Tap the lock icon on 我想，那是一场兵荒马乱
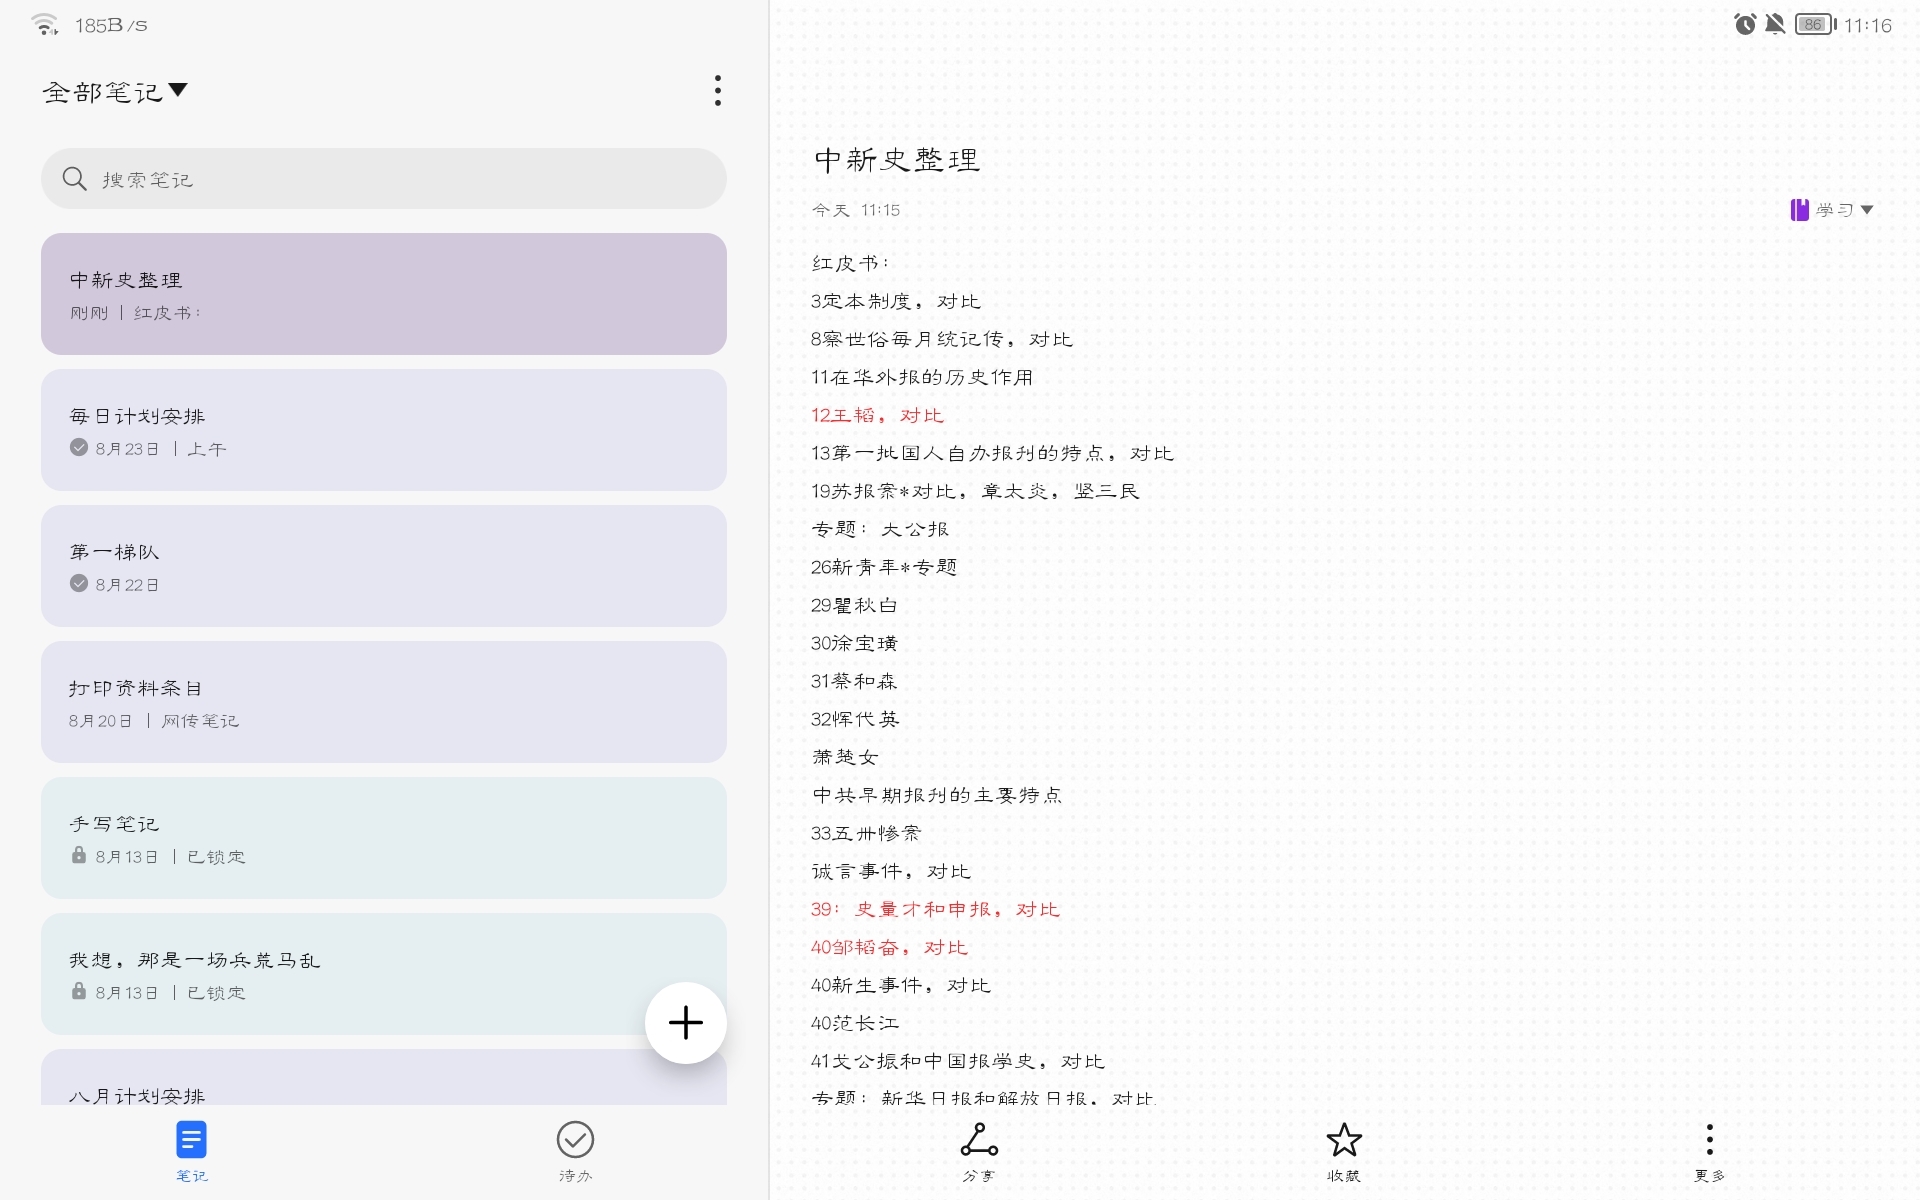 [x=79, y=991]
